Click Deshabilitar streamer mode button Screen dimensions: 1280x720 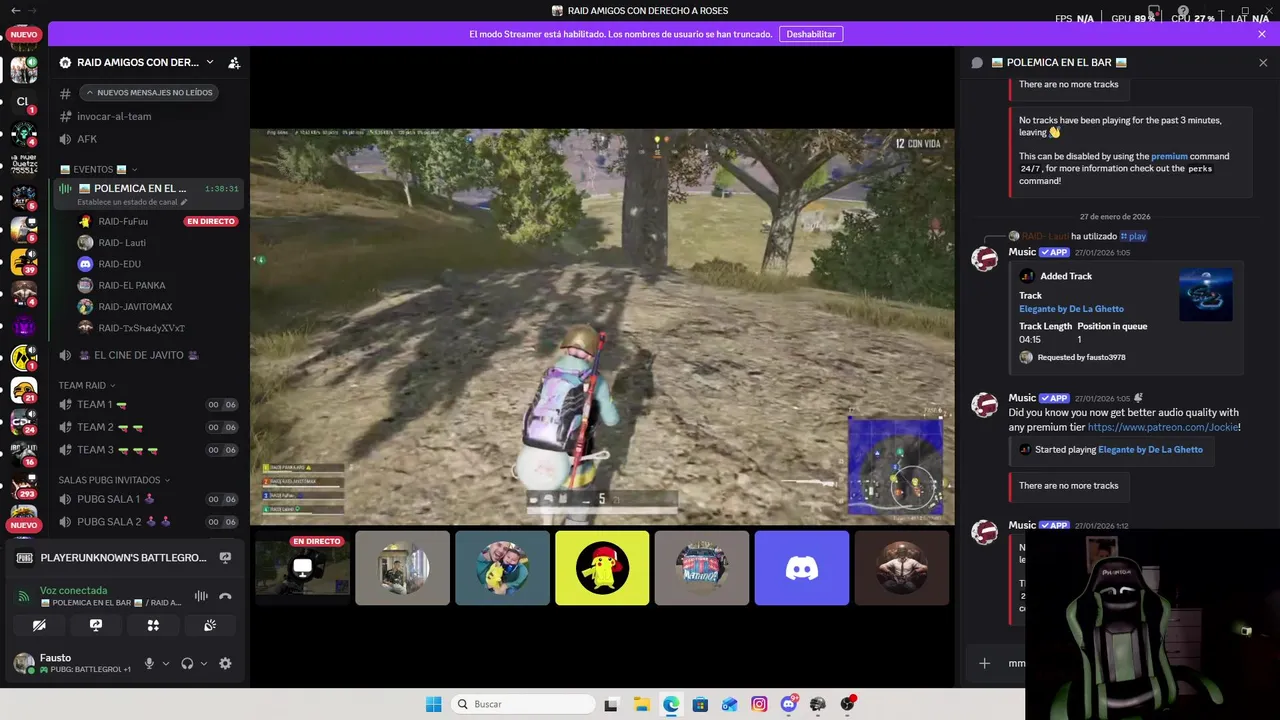(810, 34)
